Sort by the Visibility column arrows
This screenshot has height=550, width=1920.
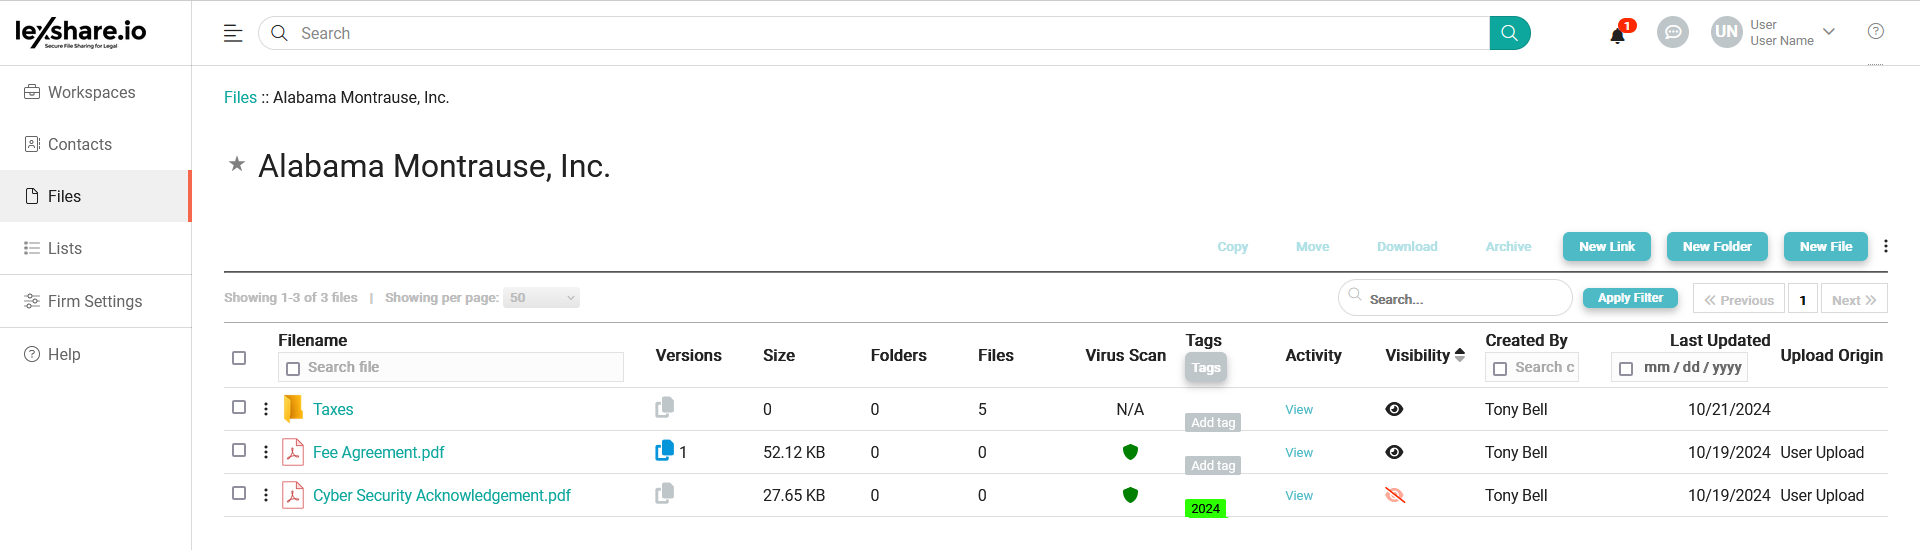point(1460,355)
